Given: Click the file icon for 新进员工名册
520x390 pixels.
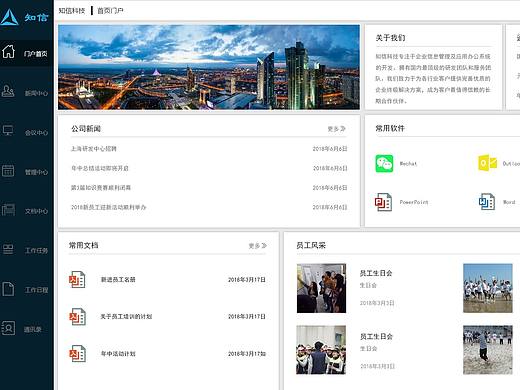Looking at the screenshot, I should click(x=77, y=279).
